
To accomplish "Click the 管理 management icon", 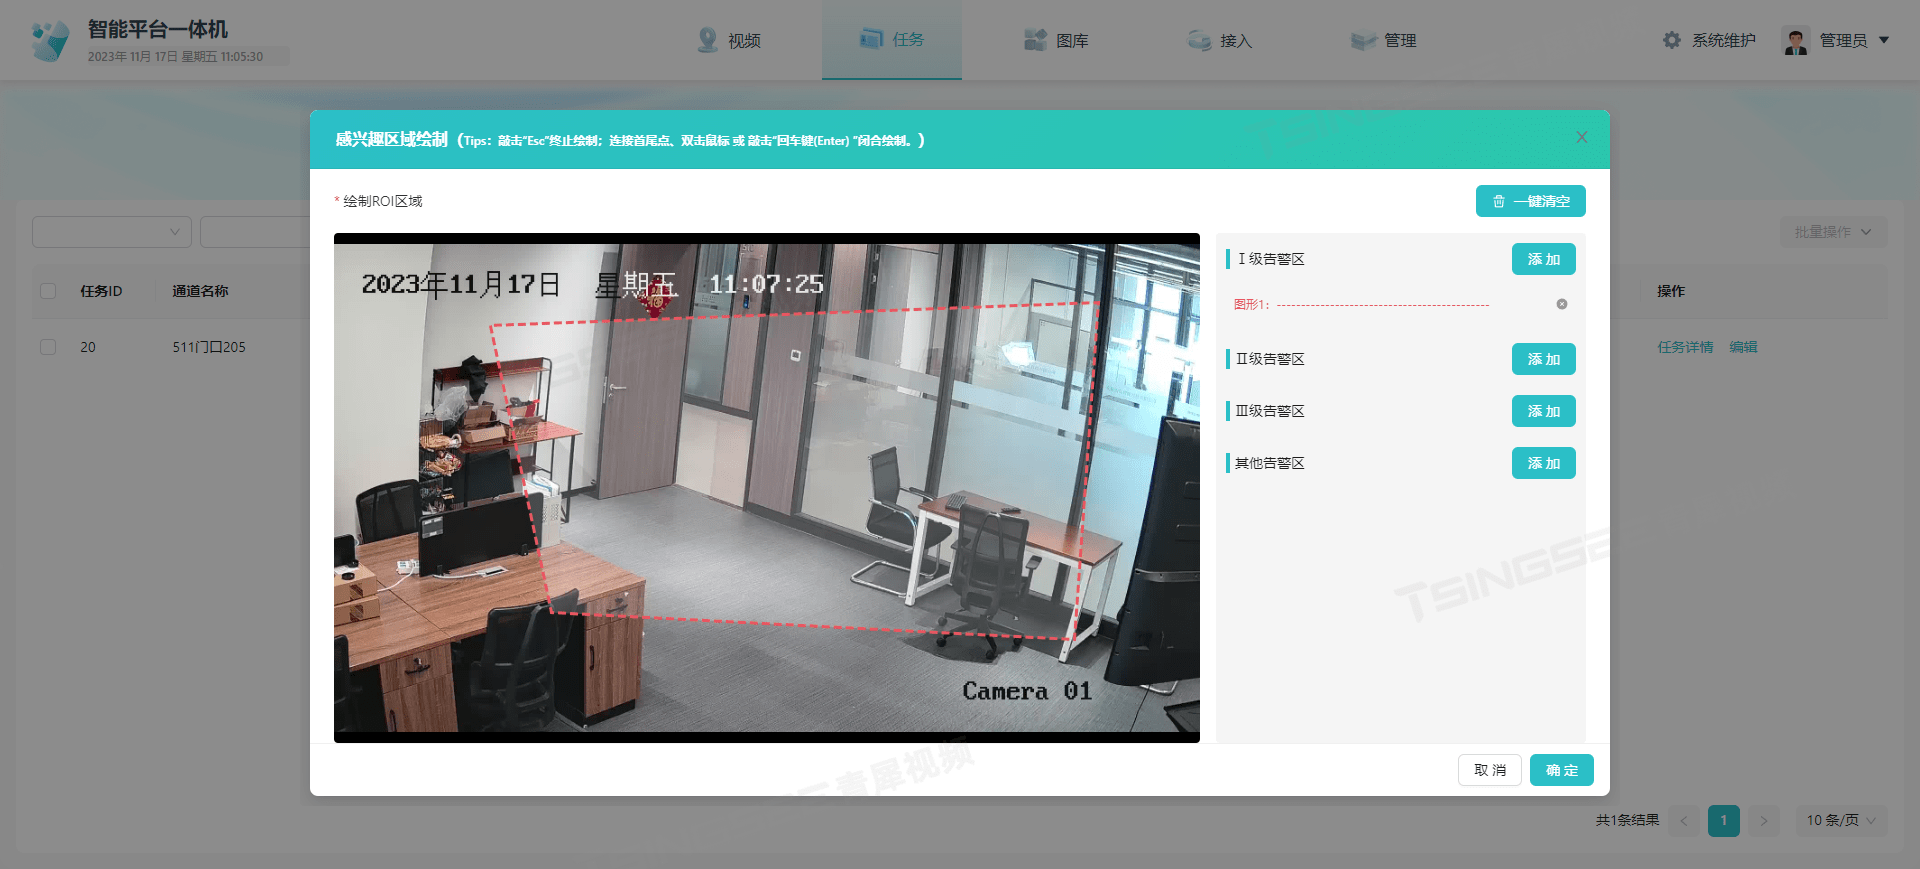I will (1363, 40).
